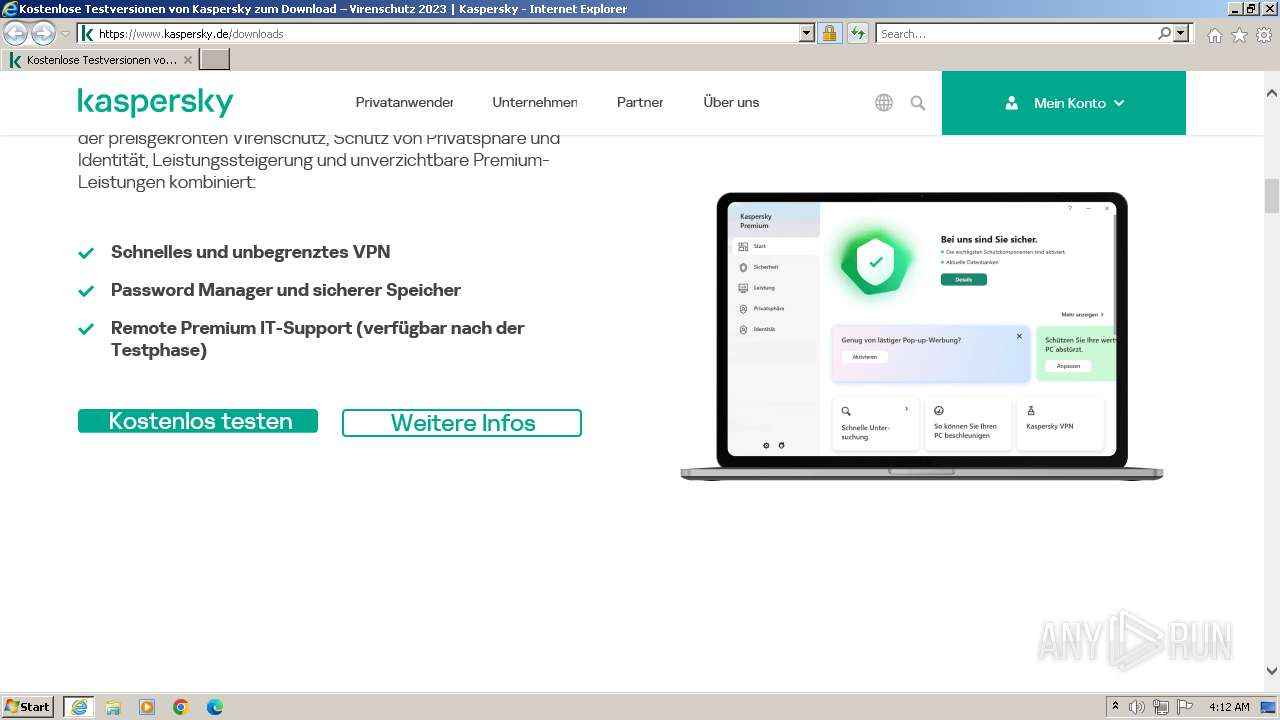Screen dimensions: 1280x720
Task: Click the Kaspersky logo in the site header
Action: [155, 102]
